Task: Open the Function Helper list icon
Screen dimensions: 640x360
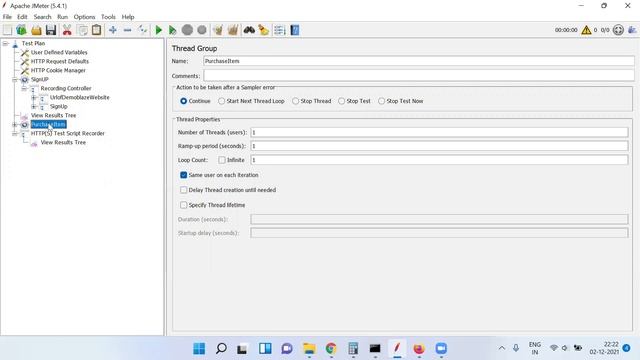Action: pos(280,30)
